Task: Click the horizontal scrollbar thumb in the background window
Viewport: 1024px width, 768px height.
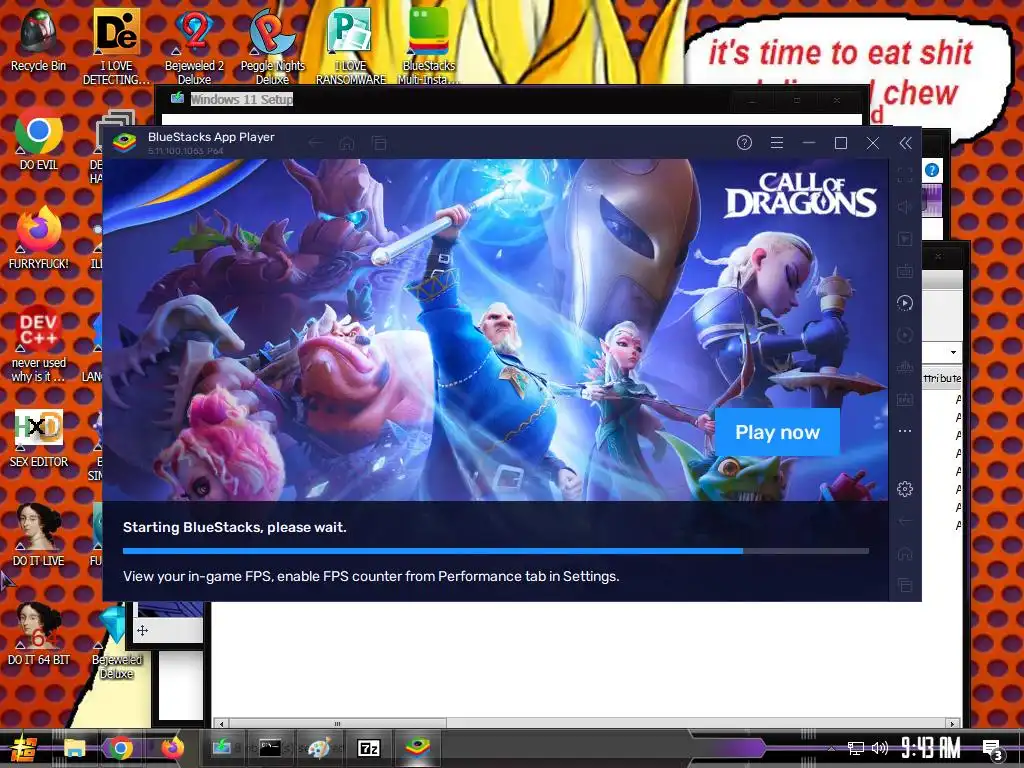Action: tap(337, 724)
